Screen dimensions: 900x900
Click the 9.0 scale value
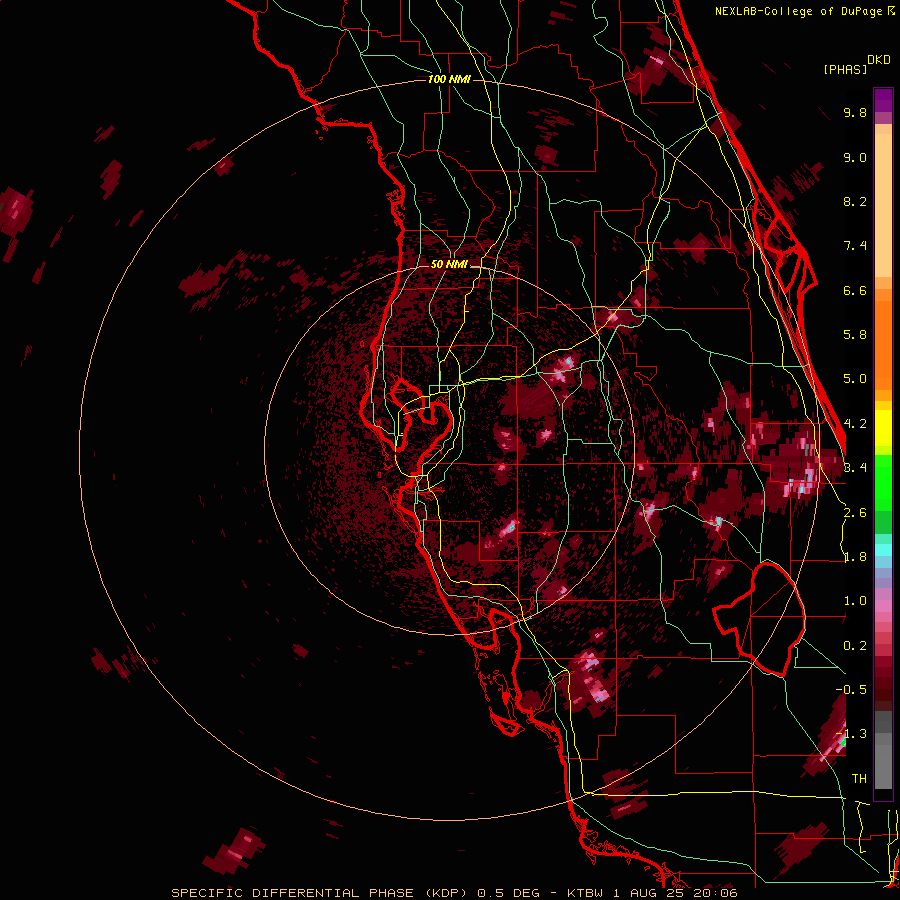pos(855,157)
